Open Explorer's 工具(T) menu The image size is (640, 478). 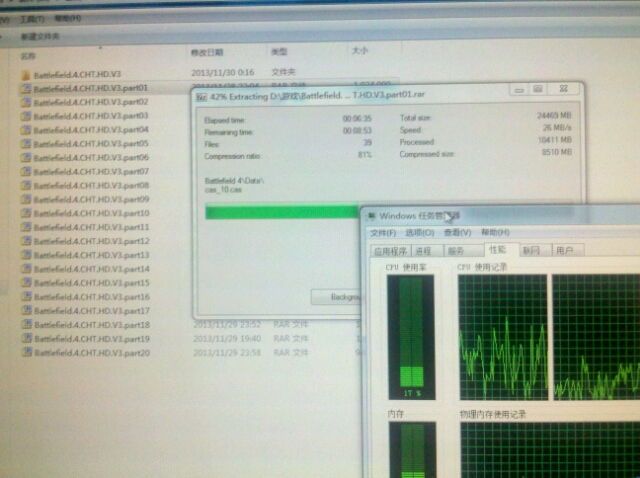click(32, 19)
